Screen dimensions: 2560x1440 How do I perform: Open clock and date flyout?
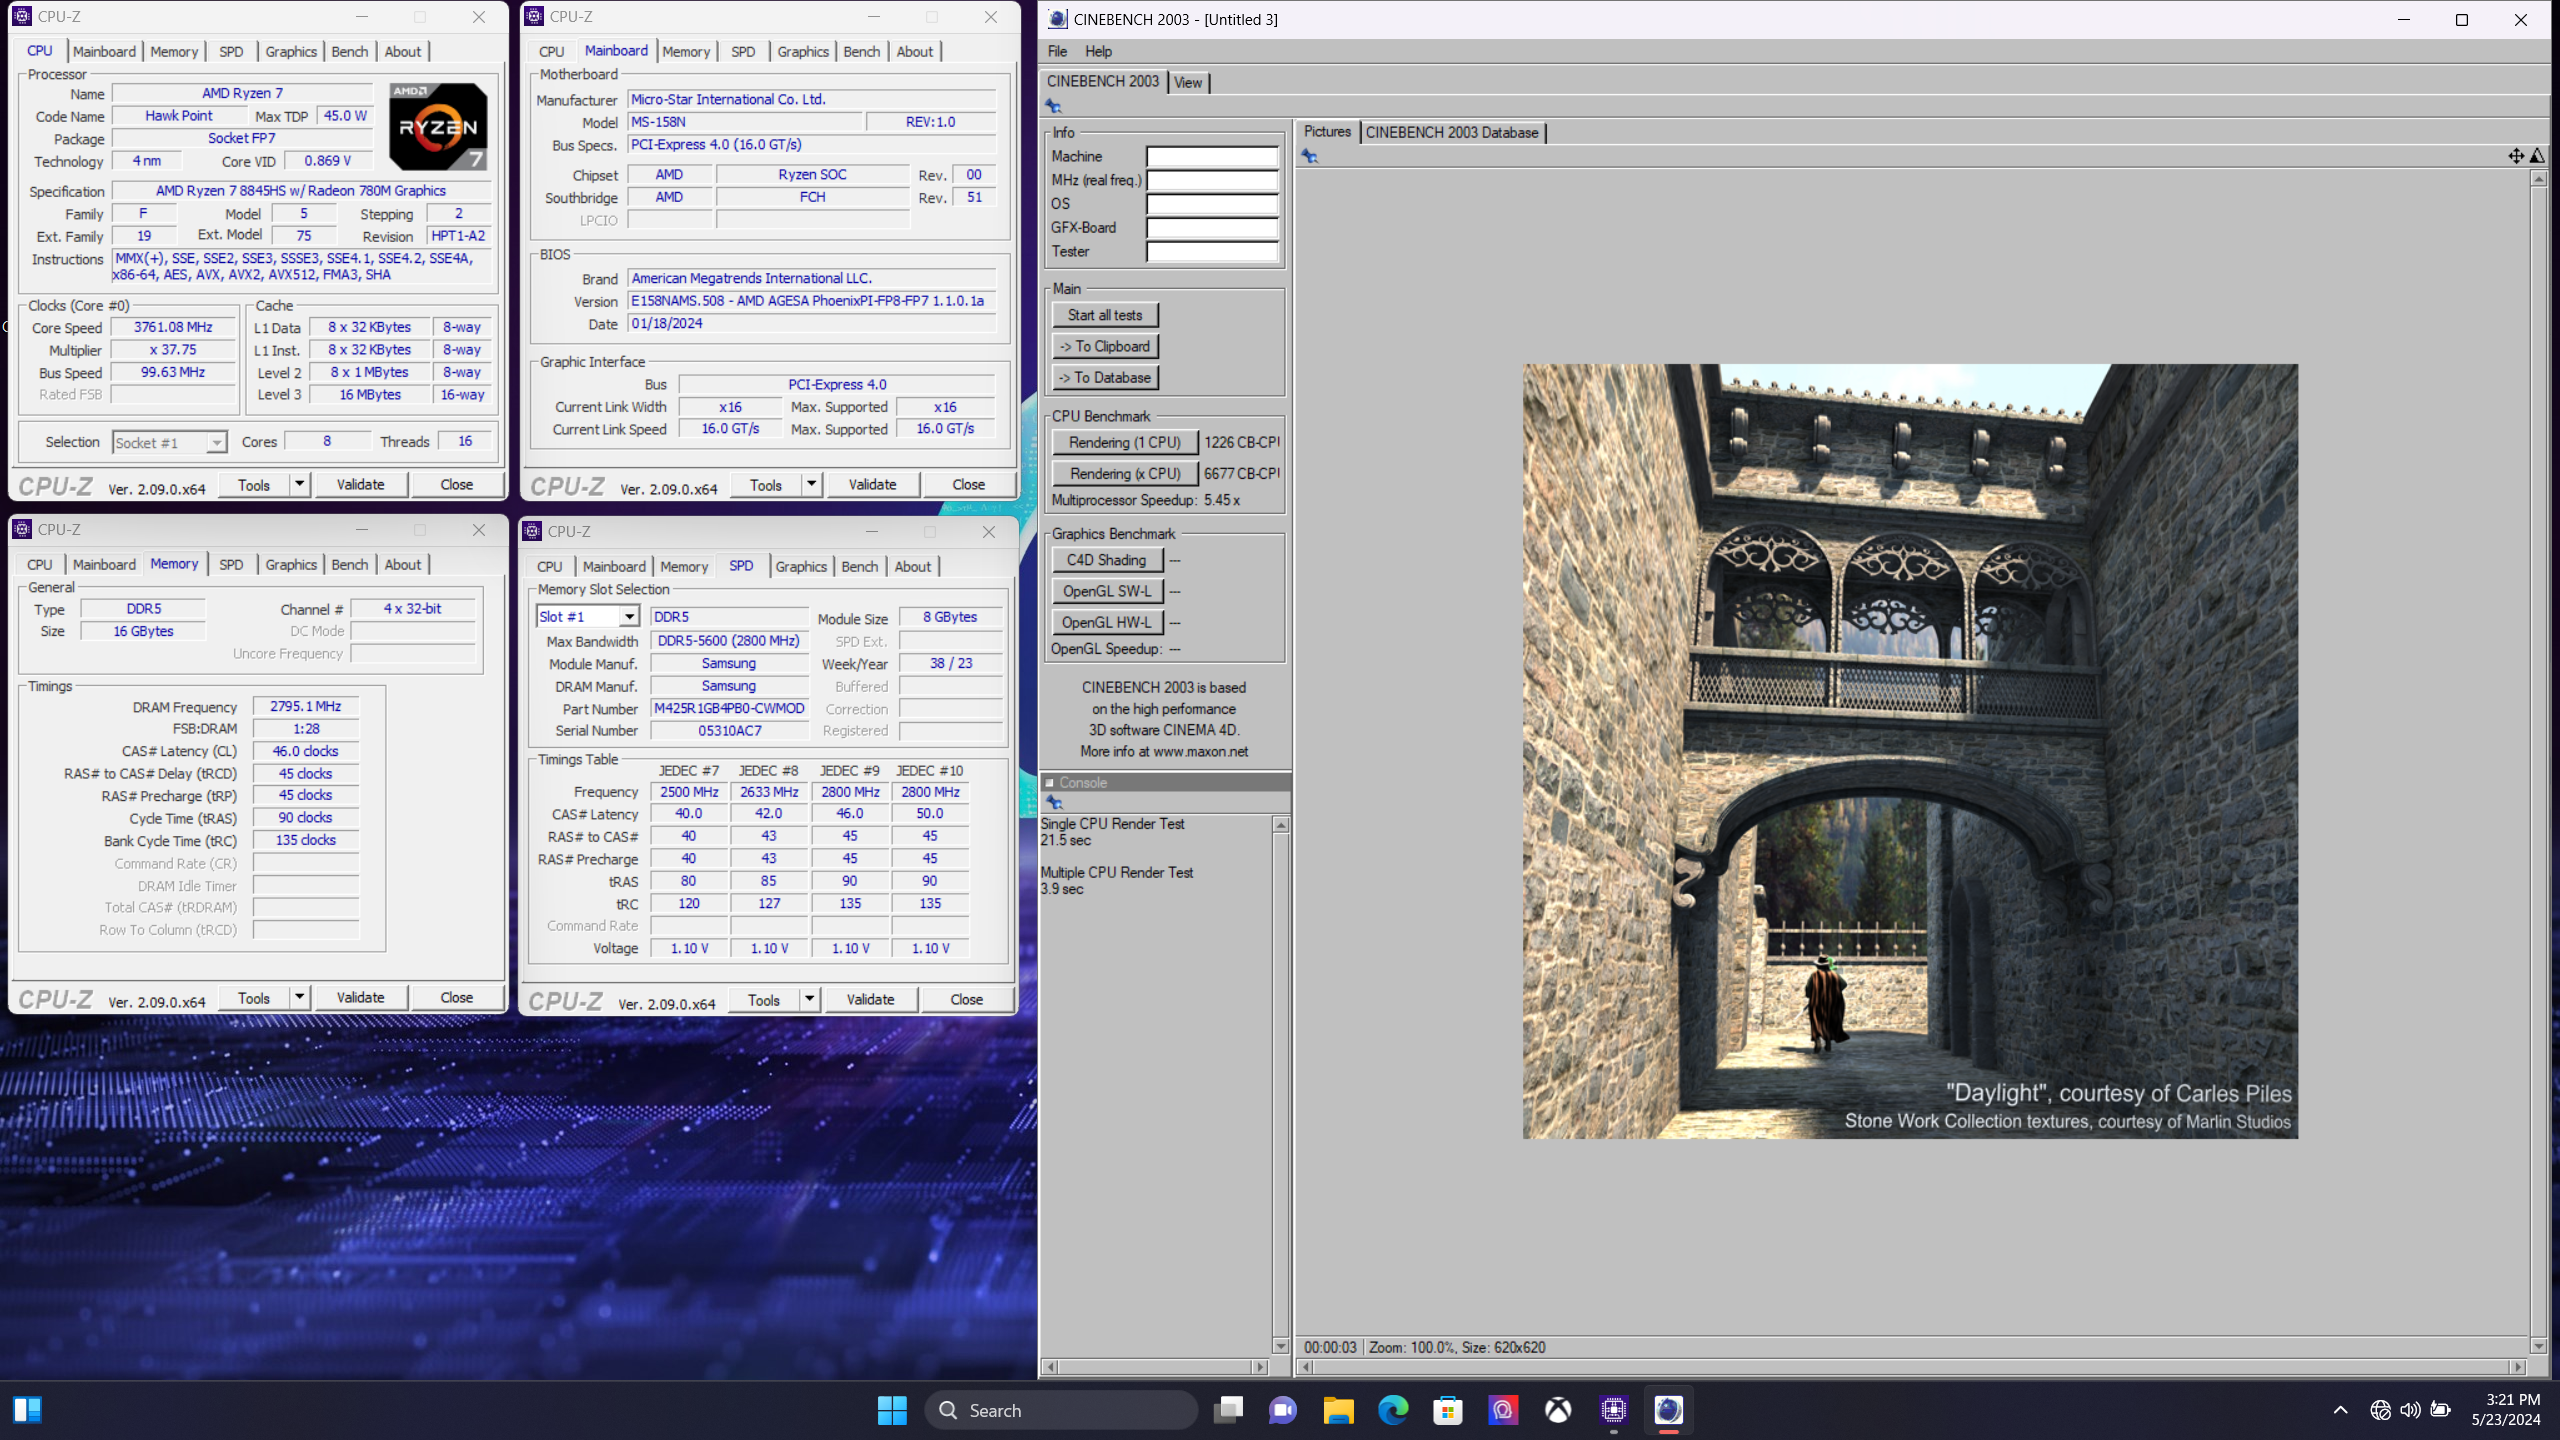[x=2505, y=1410]
